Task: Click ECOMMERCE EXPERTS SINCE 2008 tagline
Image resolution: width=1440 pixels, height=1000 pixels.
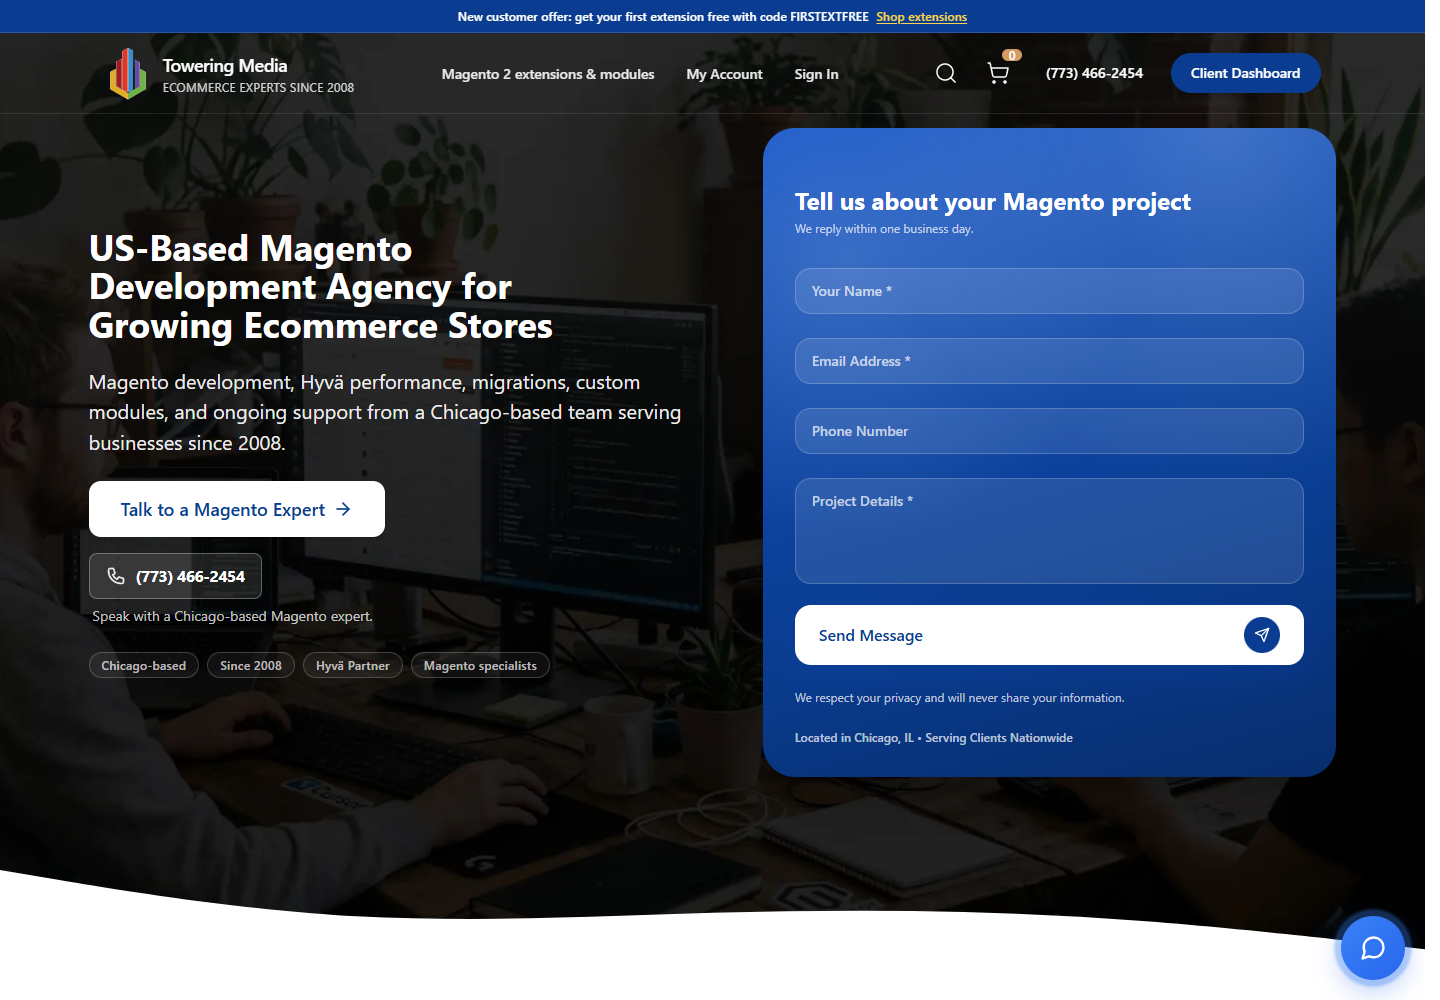Action: 258,88
